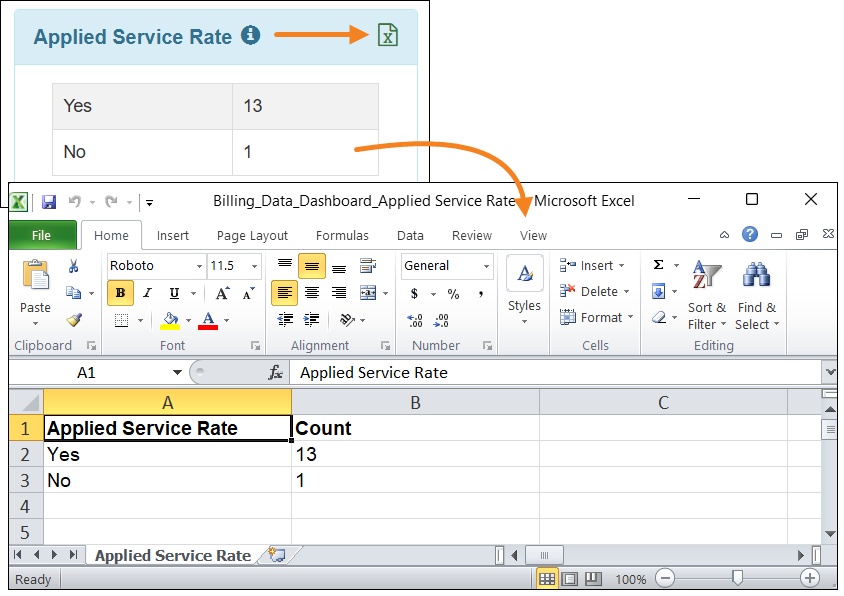Screen dimensions: 844x596
Task: Increase indent
Action: [x=312, y=320]
